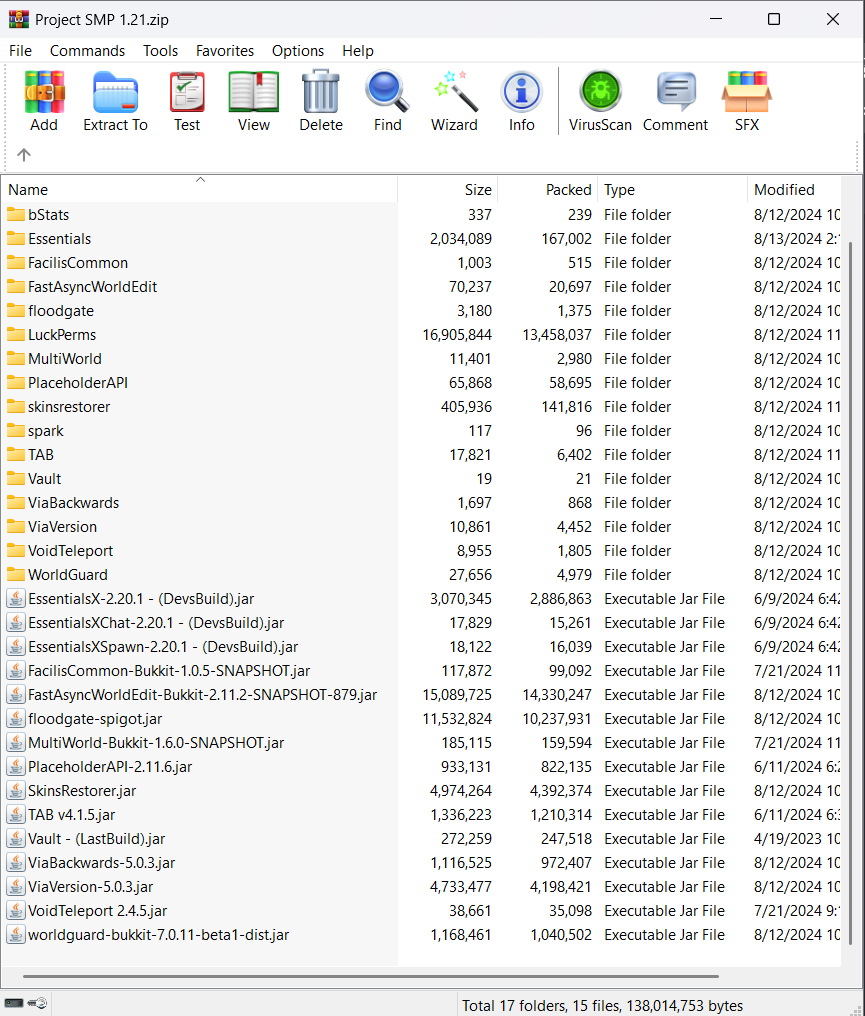Select FastAsyncWorldEdit-Bukkit-2.11.2-SNAPSHOT-879.jar
This screenshot has height=1016, width=865.
tap(421, 695)
